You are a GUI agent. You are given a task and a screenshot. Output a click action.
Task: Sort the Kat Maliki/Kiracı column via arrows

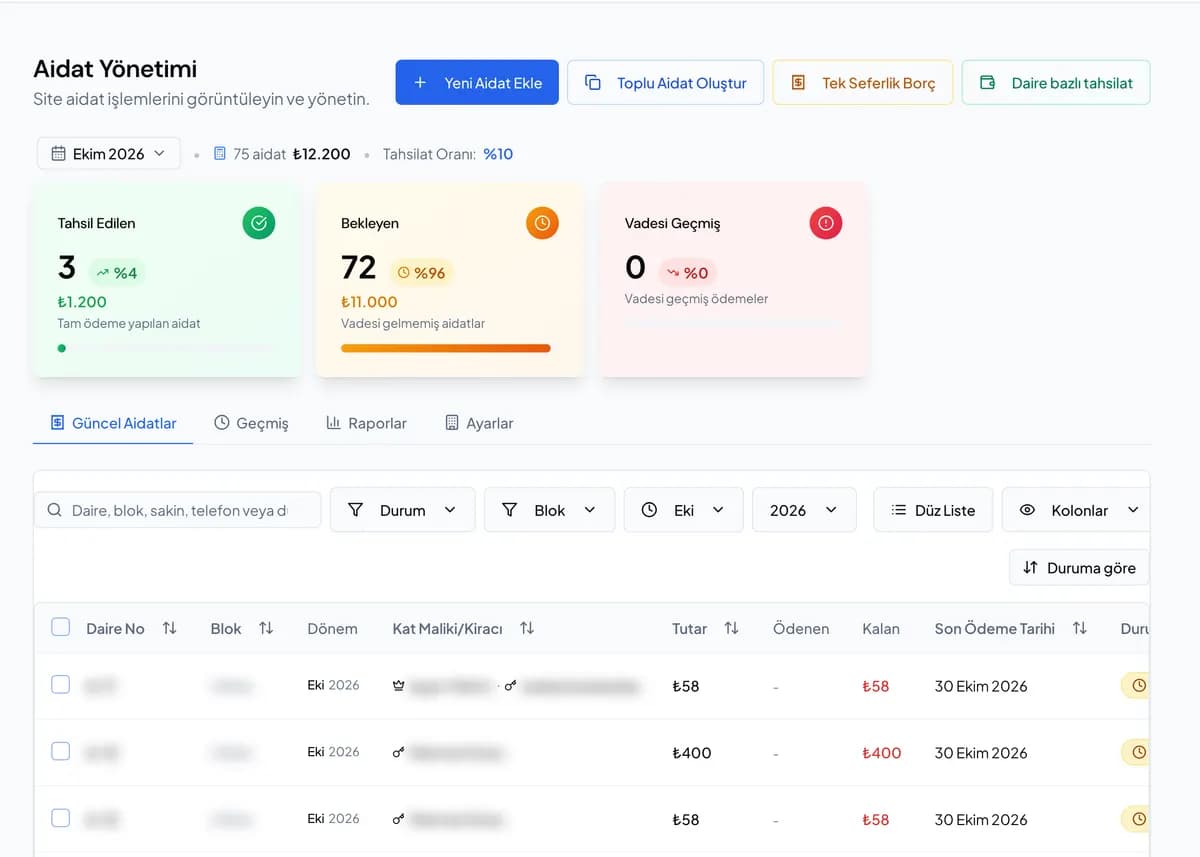(x=527, y=628)
